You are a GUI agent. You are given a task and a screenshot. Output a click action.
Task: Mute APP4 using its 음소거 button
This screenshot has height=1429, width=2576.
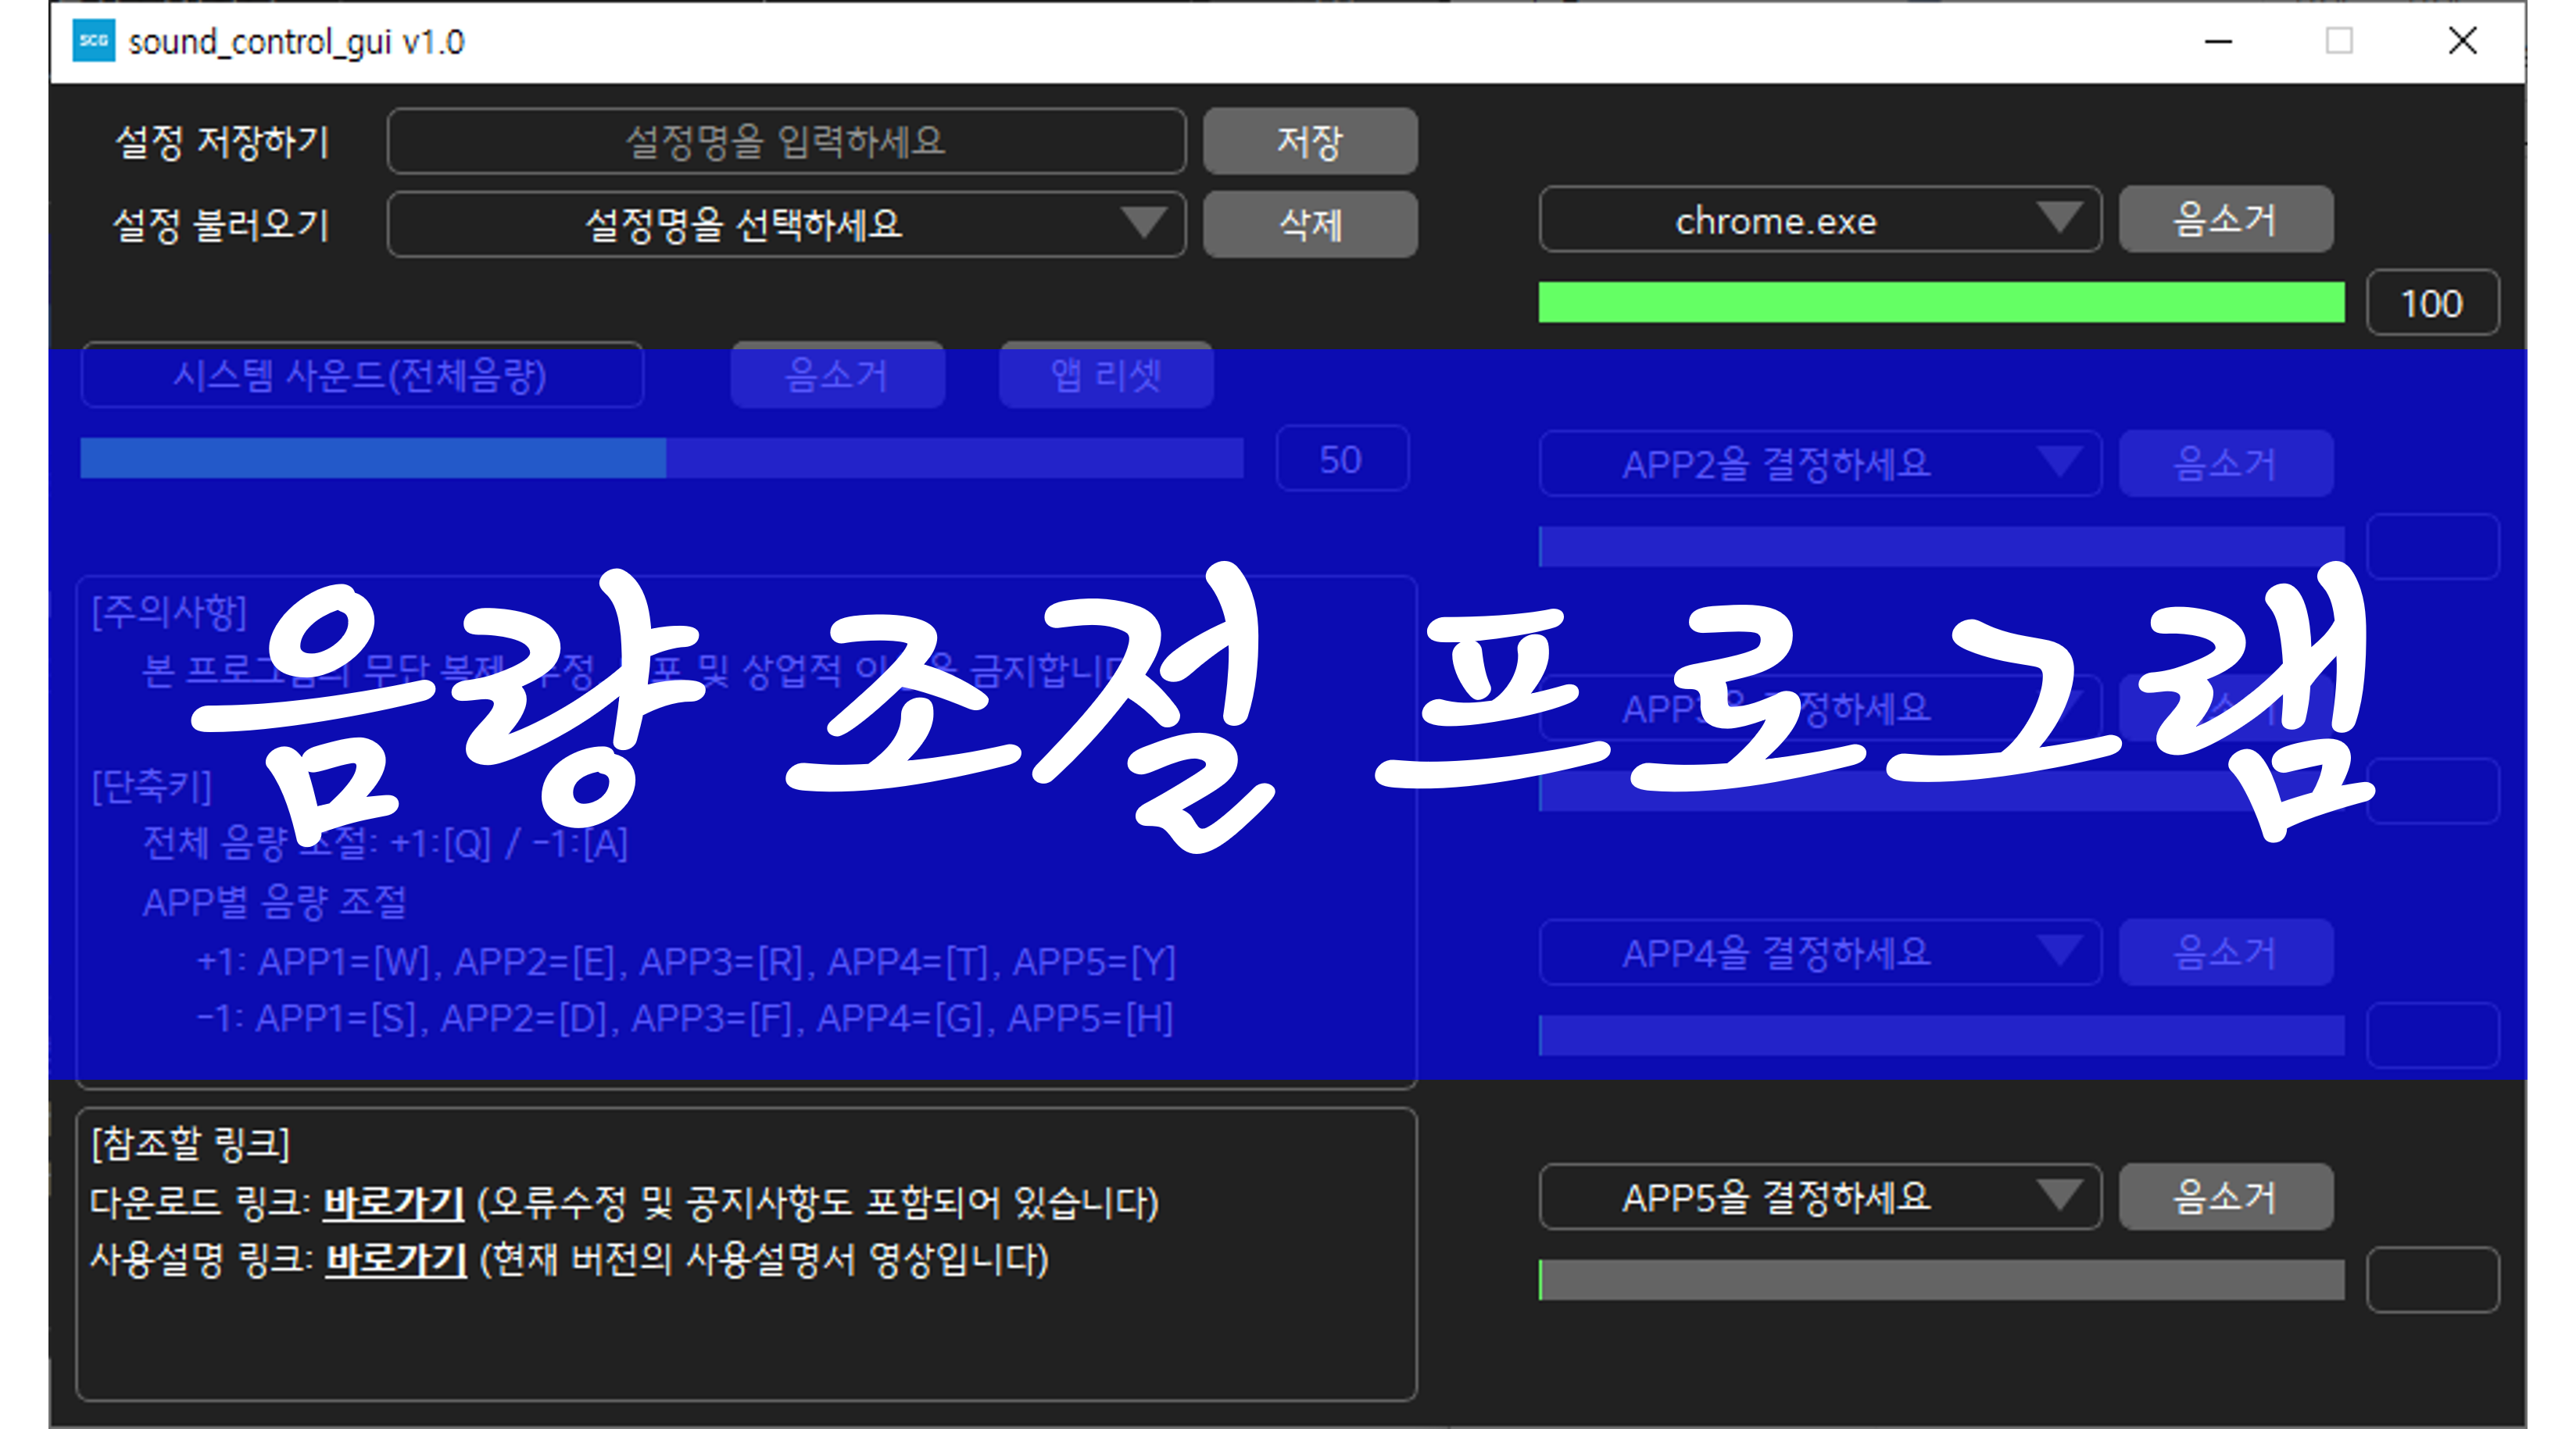(x=2225, y=952)
